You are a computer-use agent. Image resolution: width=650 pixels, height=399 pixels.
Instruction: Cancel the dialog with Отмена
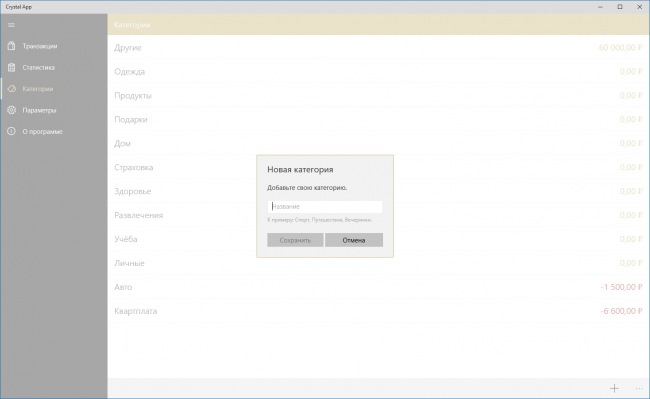[x=354, y=240]
